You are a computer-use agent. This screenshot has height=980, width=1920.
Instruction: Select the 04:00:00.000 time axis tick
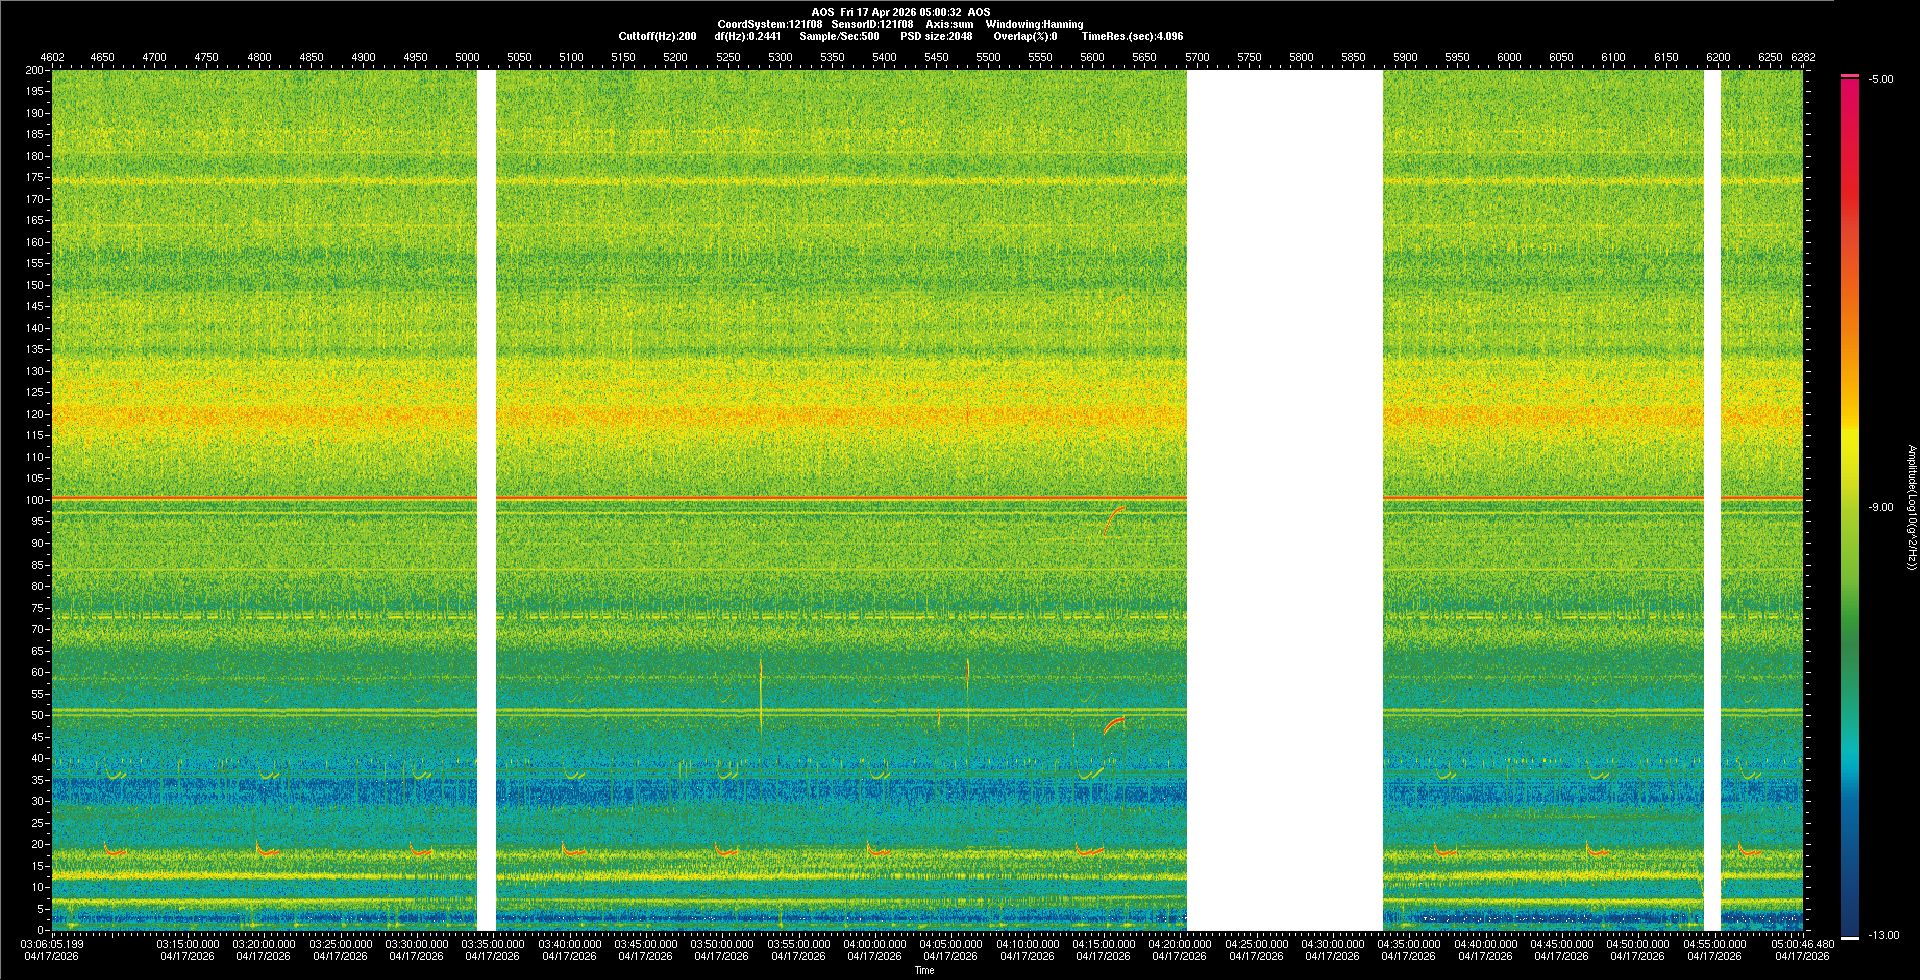click(875, 944)
